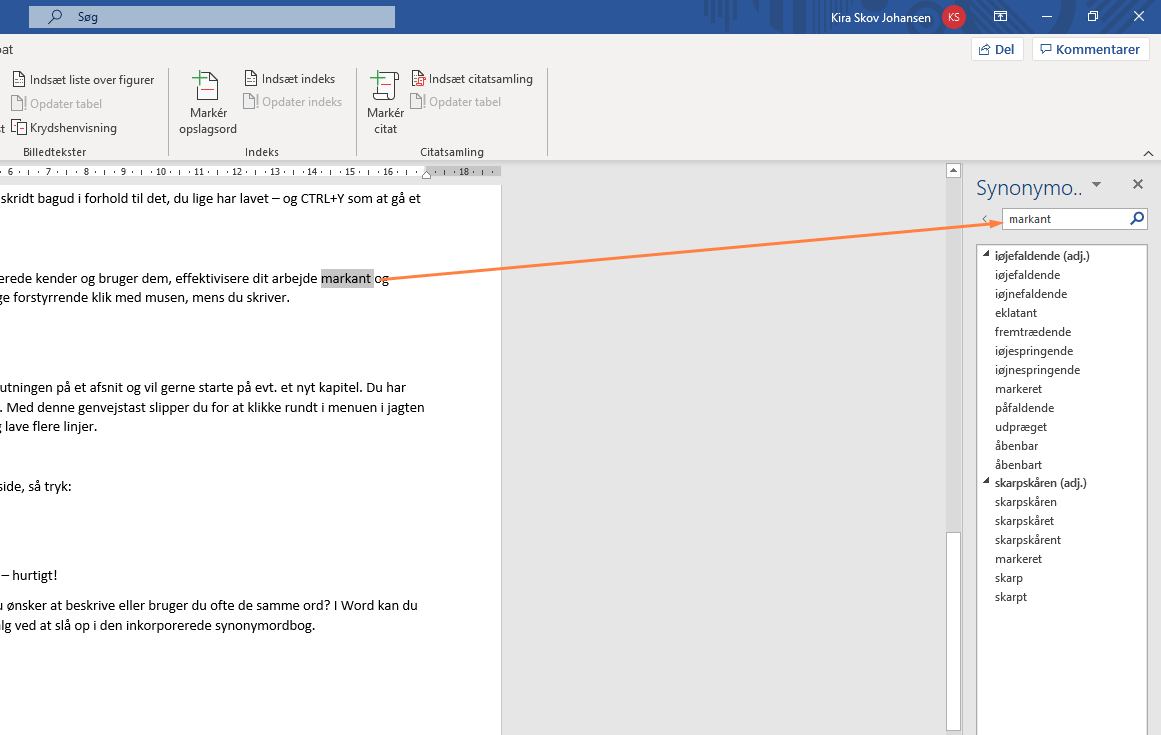The width and height of the screenshot is (1161, 735).
Task: Open the Synonymordbog pane options dropdown
Action: coord(1096,185)
